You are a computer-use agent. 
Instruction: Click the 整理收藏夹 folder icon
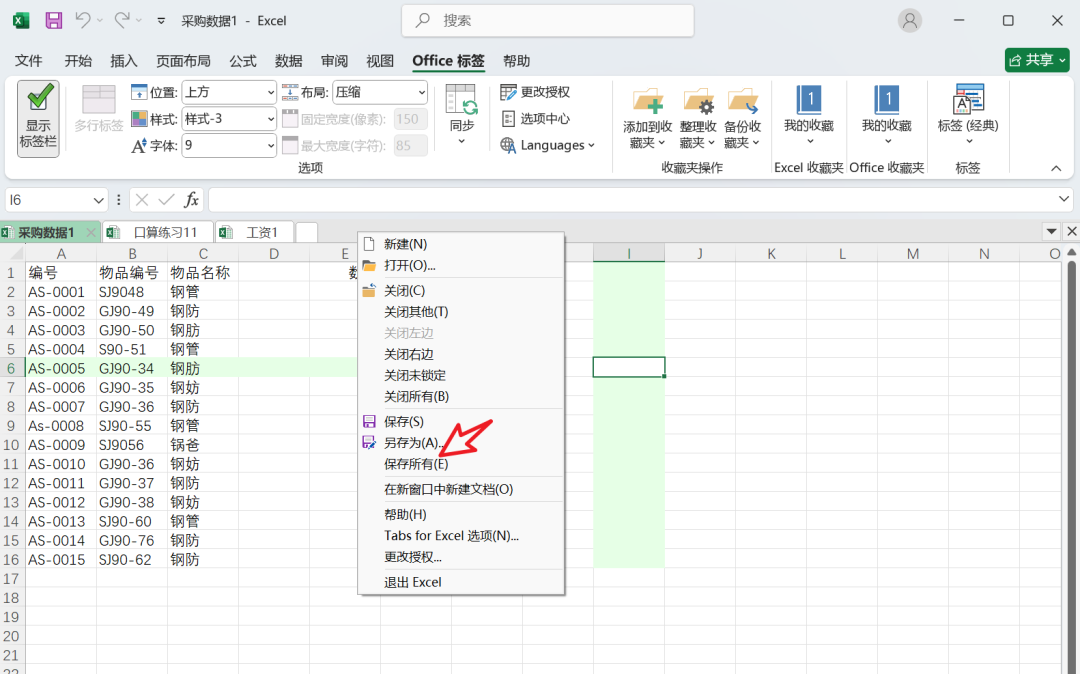(698, 101)
